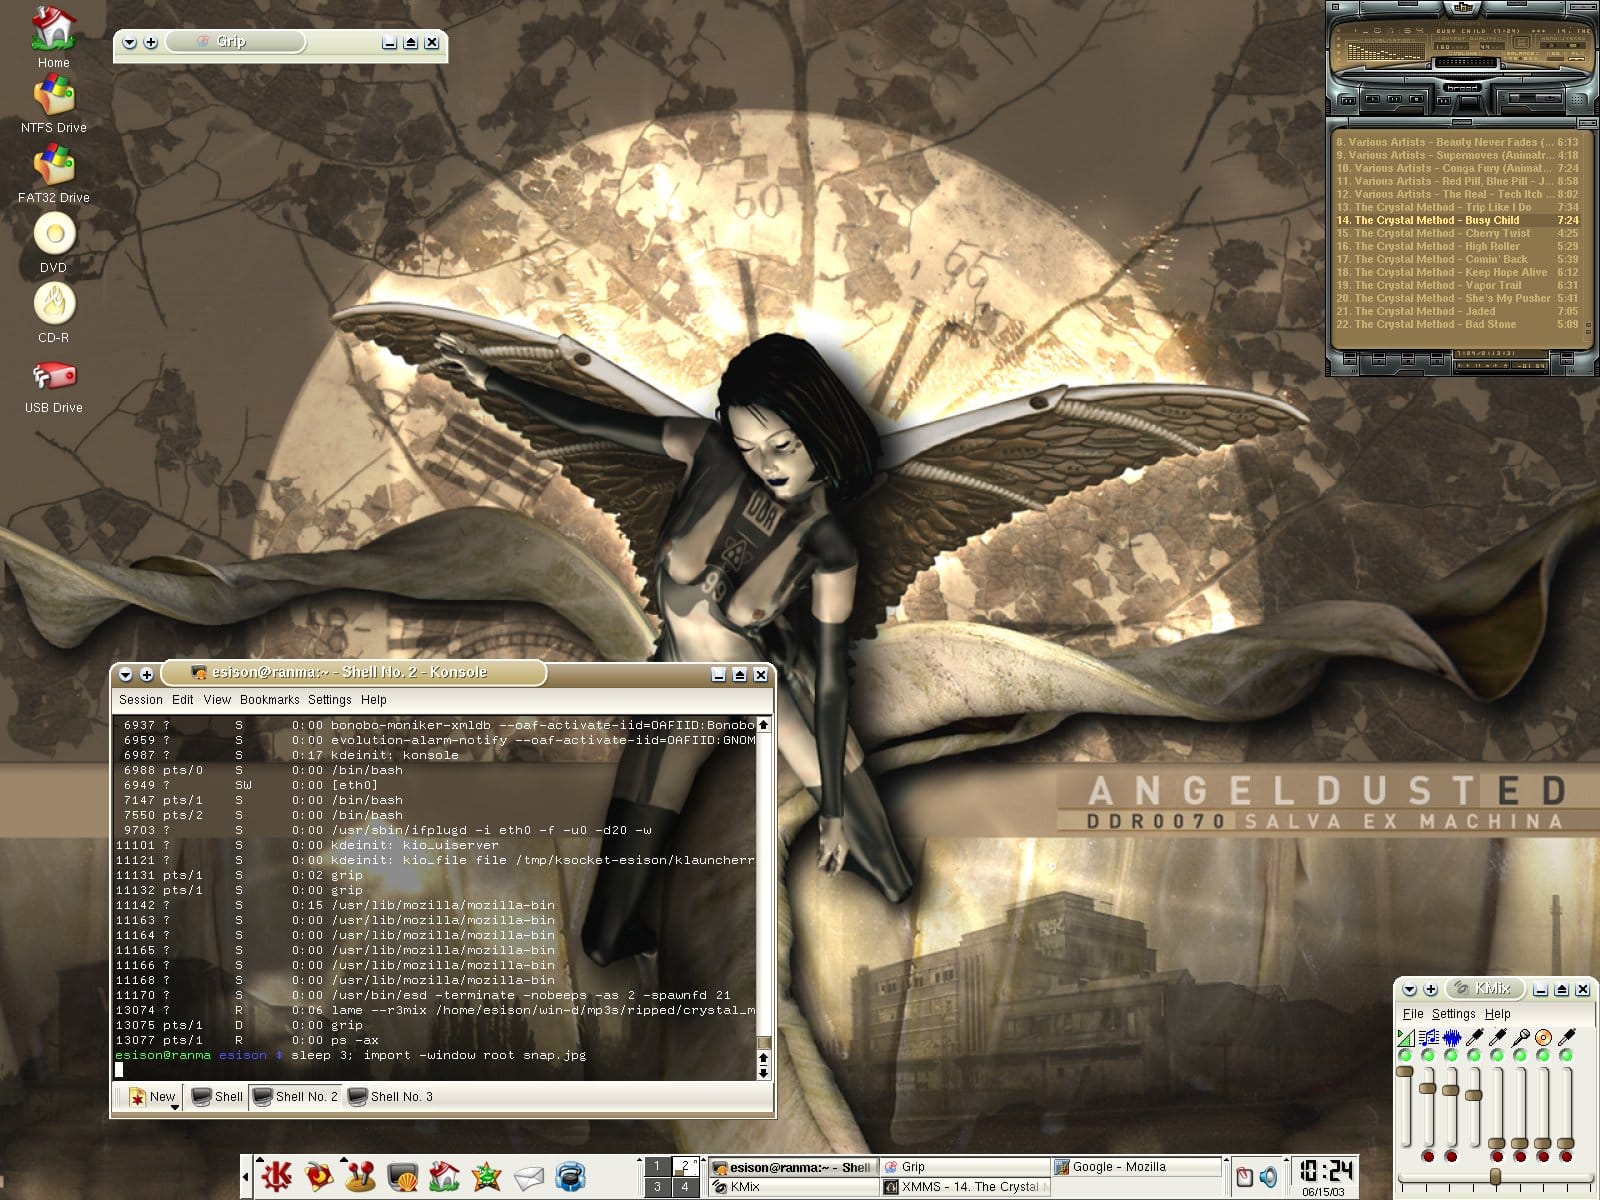Toggle green mute LED under master volume icon
The height and width of the screenshot is (1200, 1600).
coord(1405,1055)
